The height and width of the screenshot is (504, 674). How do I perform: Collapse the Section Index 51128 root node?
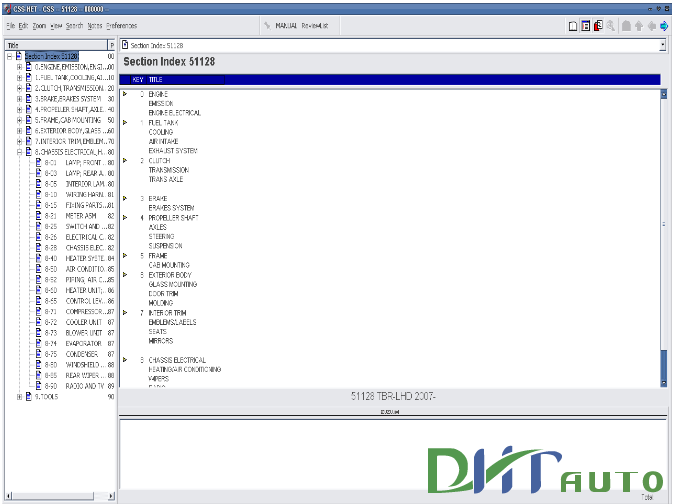click(9, 56)
